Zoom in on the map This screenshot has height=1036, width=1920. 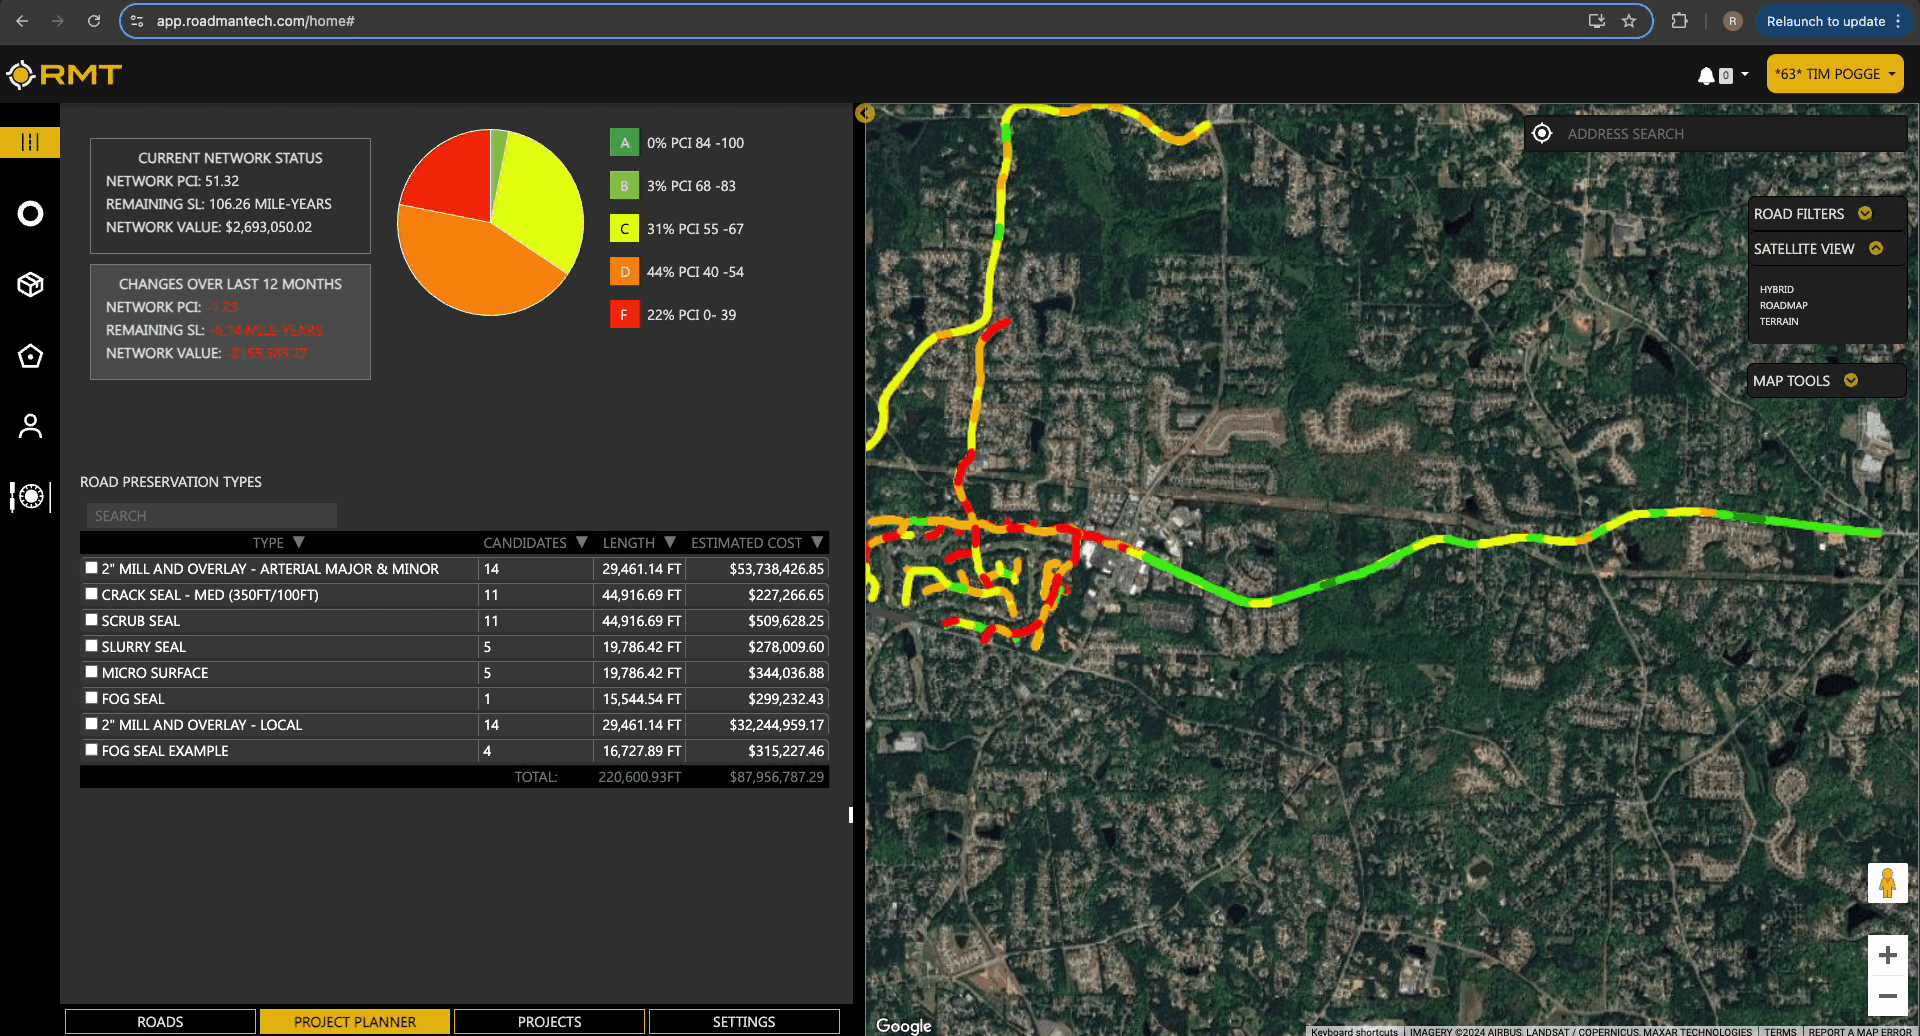pos(1887,955)
